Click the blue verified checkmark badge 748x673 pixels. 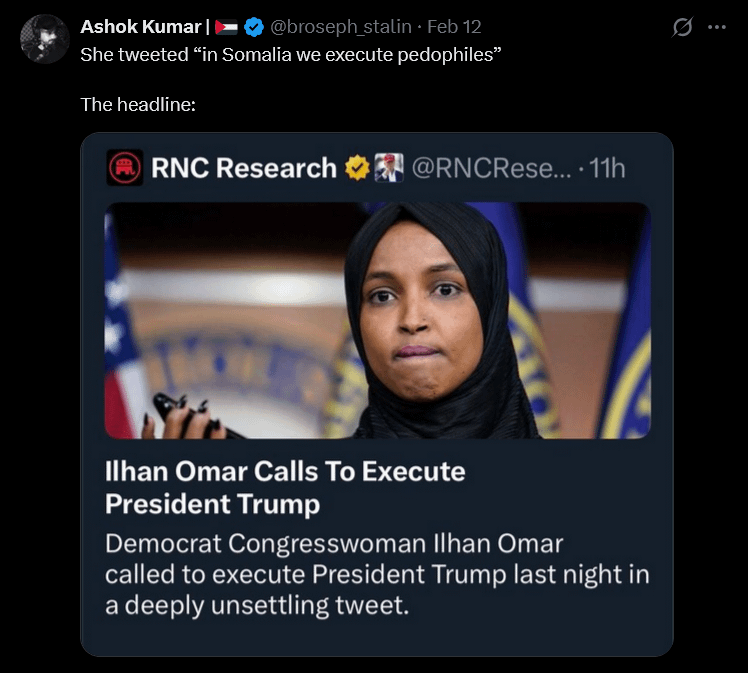(255, 27)
